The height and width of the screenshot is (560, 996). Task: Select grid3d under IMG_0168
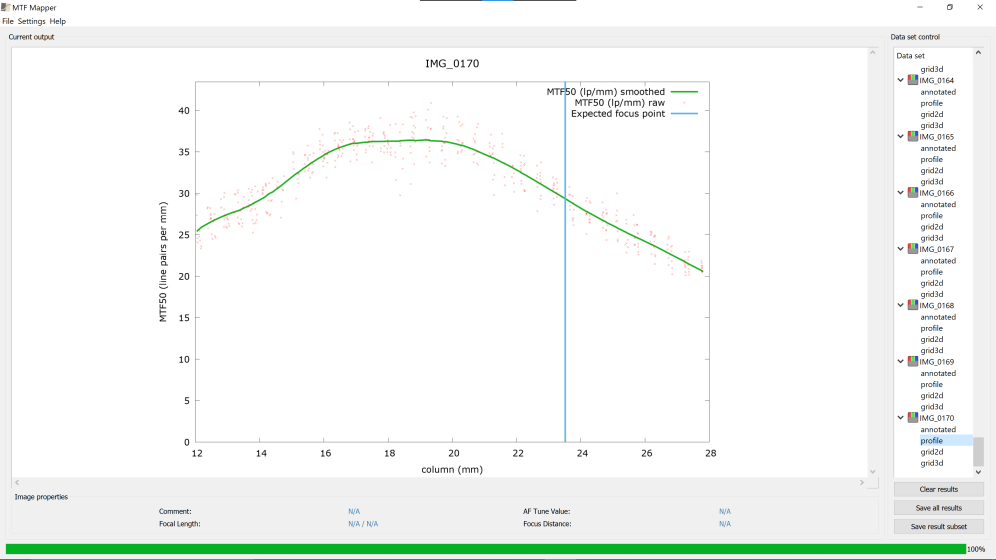(x=932, y=350)
